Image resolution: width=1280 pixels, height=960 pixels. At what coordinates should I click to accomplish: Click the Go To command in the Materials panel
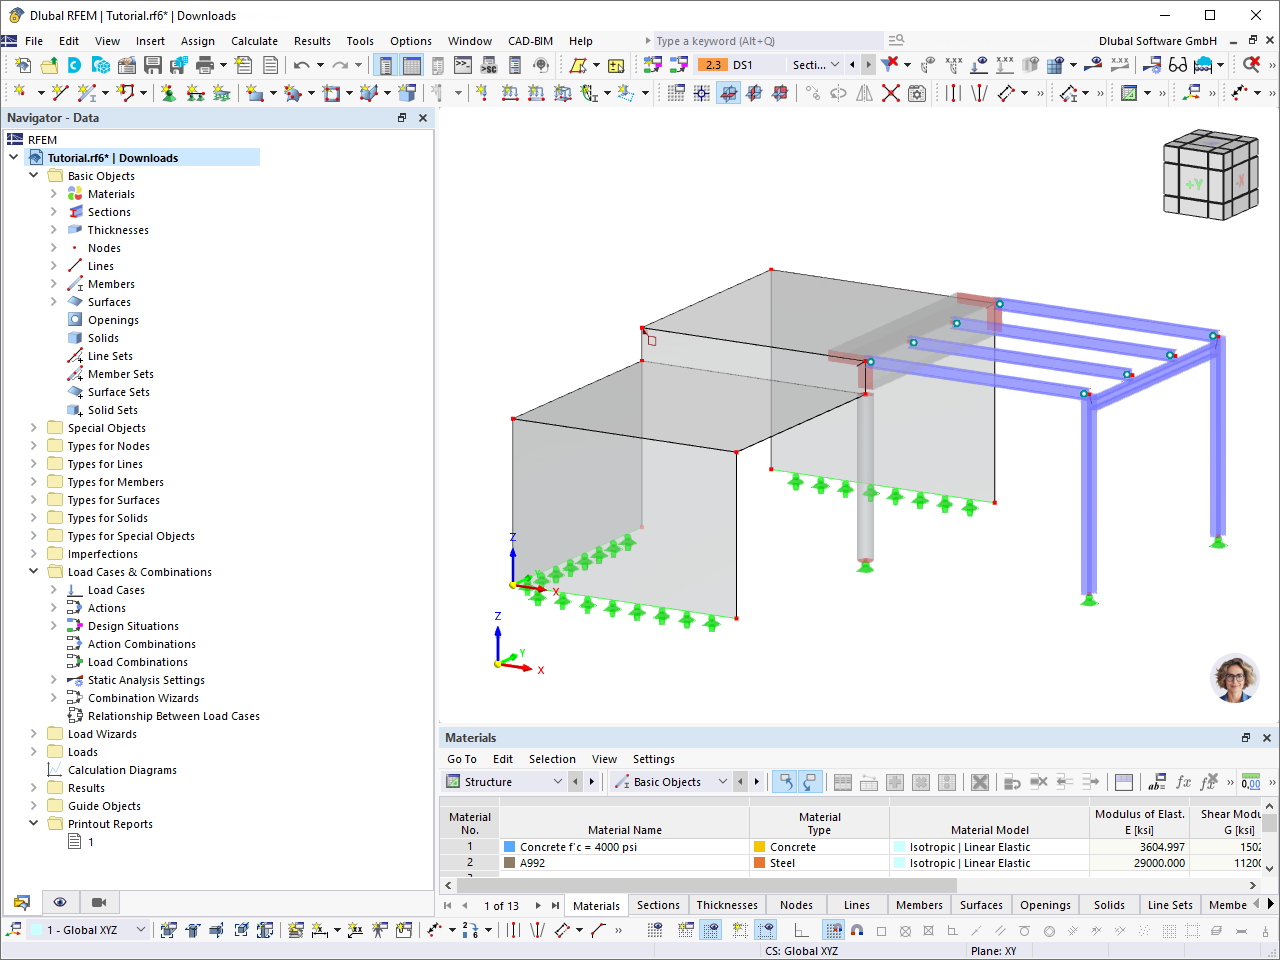coord(461,759)
